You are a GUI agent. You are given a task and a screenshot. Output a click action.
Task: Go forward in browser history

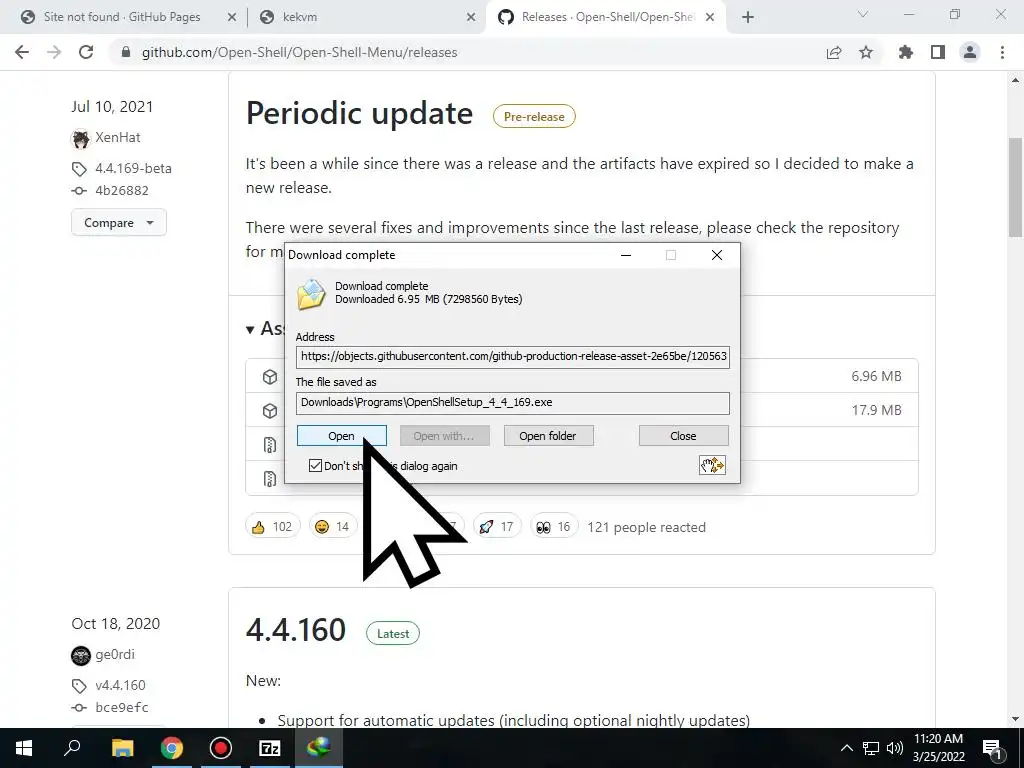click(54, 52)
